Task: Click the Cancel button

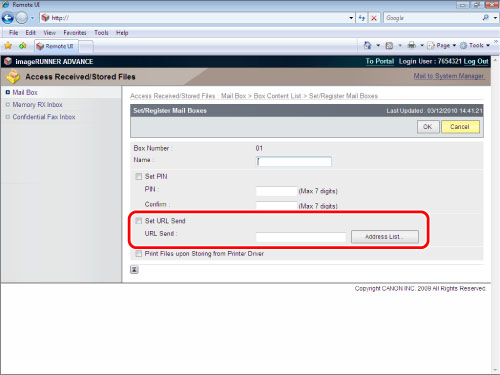Action: [460, 127]
